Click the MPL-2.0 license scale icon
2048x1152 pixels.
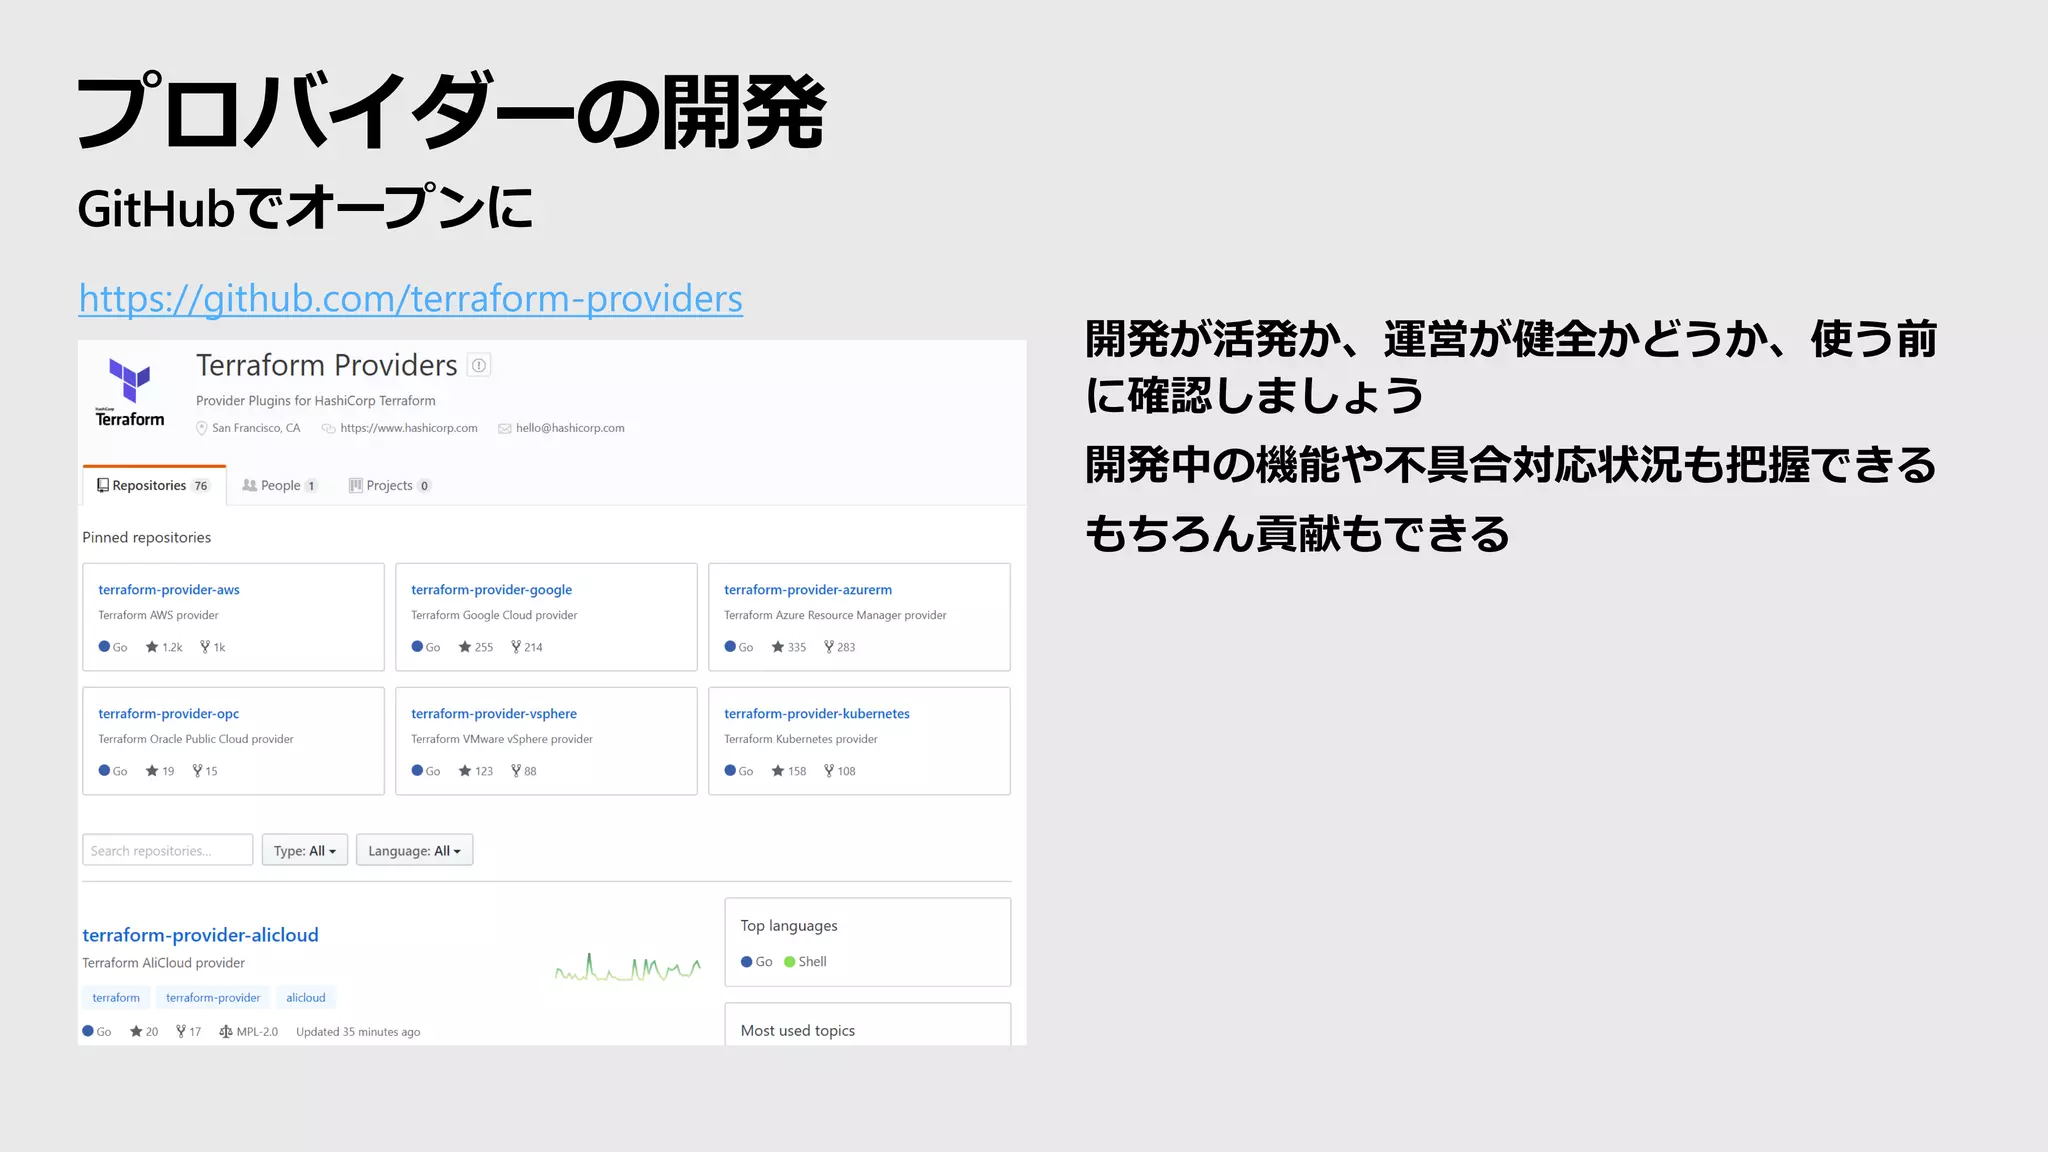pyautogui.click(x=226, y=1032)
